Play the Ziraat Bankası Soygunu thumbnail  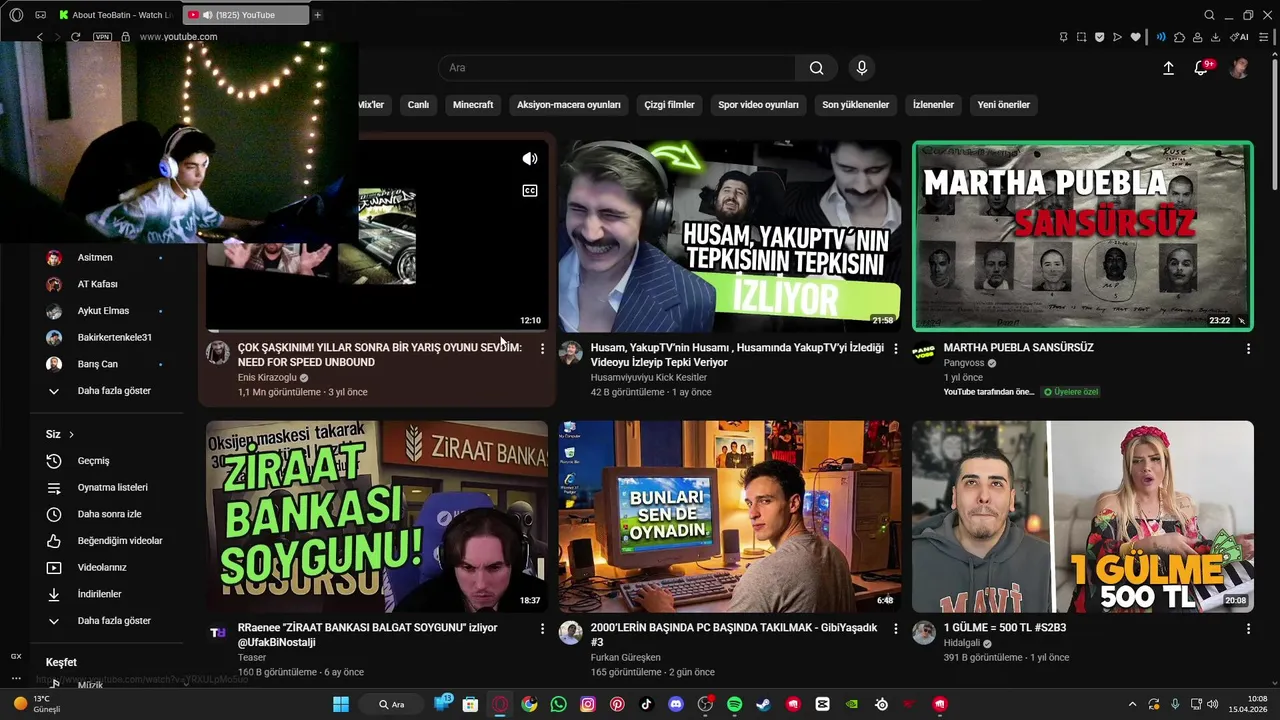click(377, 516)
